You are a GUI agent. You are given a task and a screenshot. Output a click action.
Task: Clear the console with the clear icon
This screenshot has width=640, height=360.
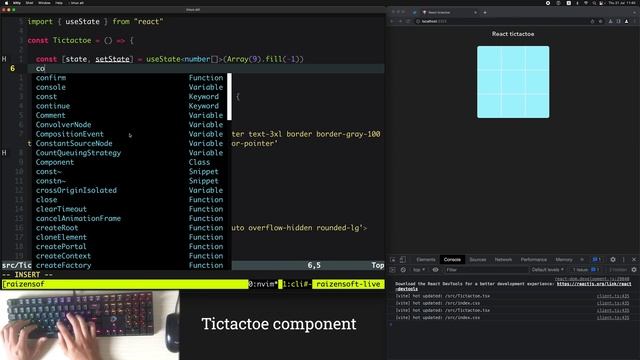403,270
